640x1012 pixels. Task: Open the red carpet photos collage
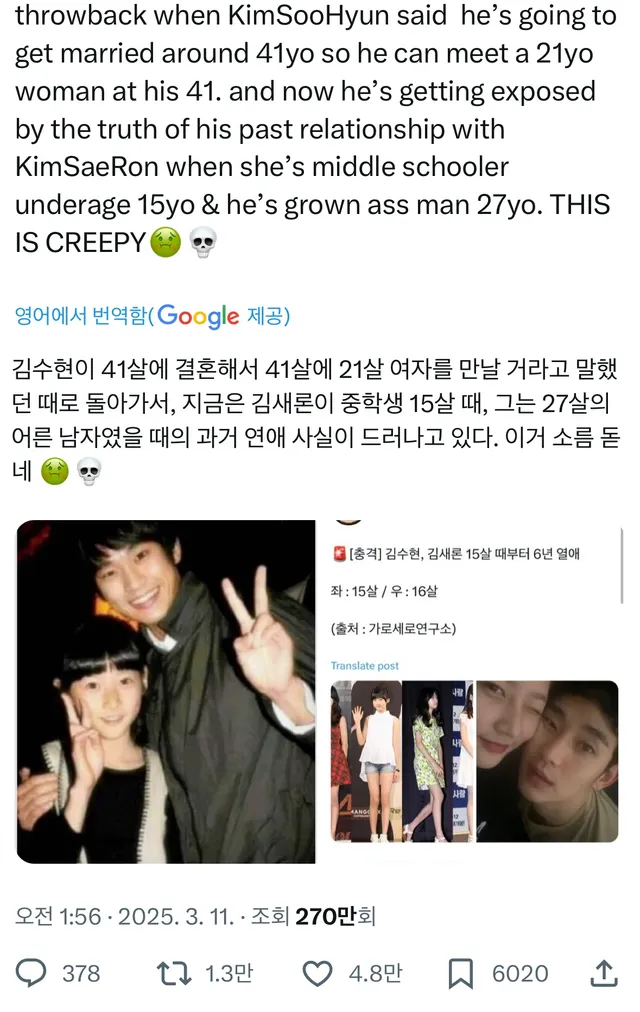click(403, 761)
